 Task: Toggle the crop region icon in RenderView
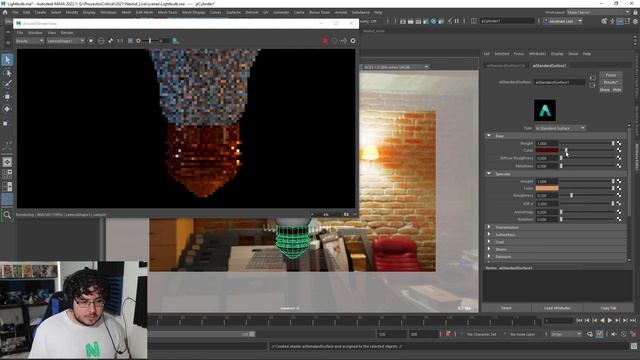[131, 41]
